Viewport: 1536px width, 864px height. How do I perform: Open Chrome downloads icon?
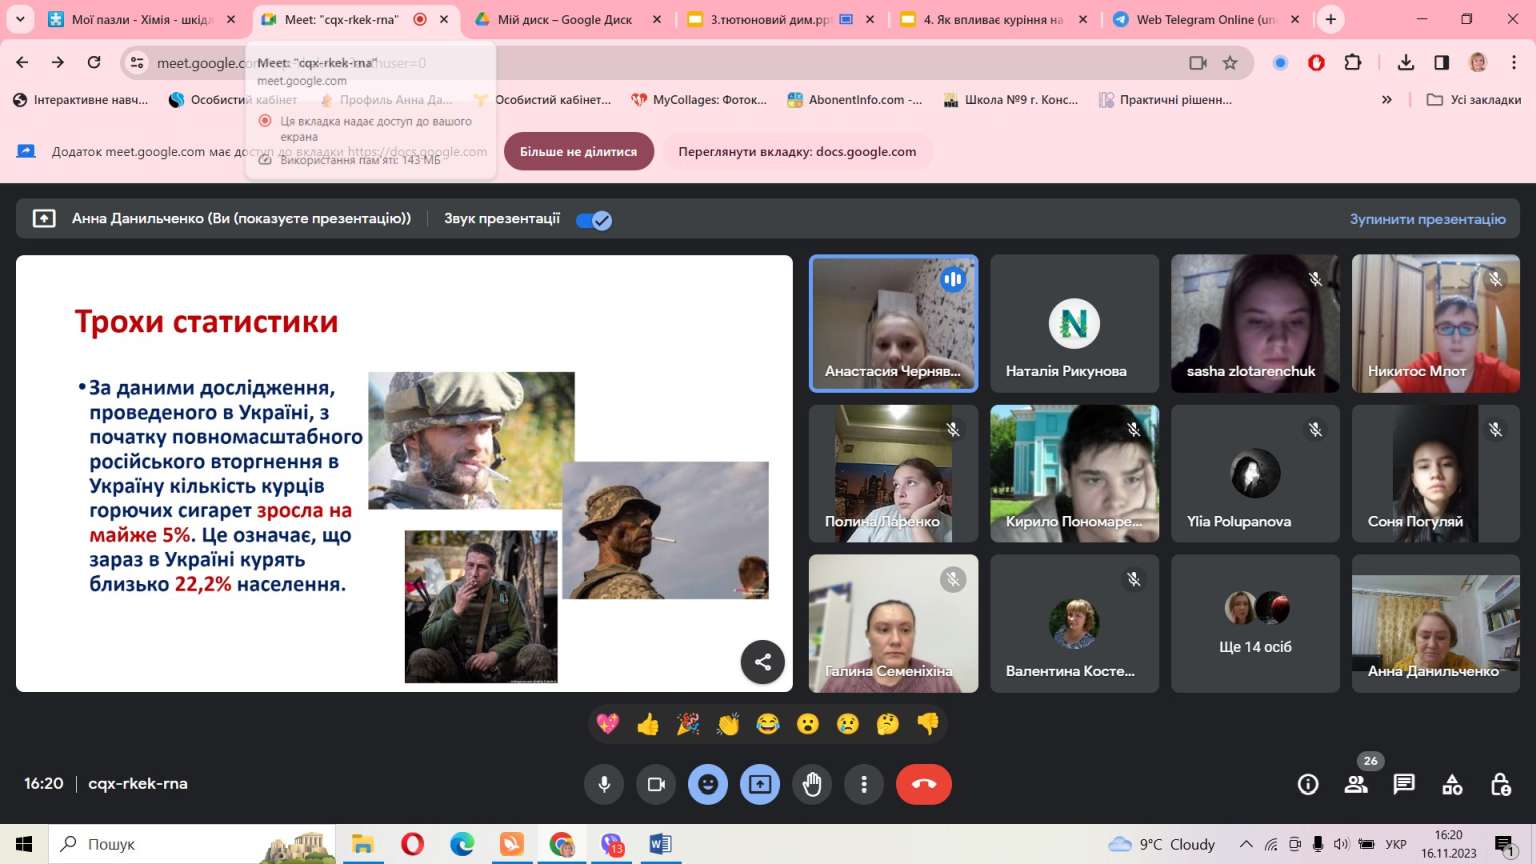[1406, 63]
